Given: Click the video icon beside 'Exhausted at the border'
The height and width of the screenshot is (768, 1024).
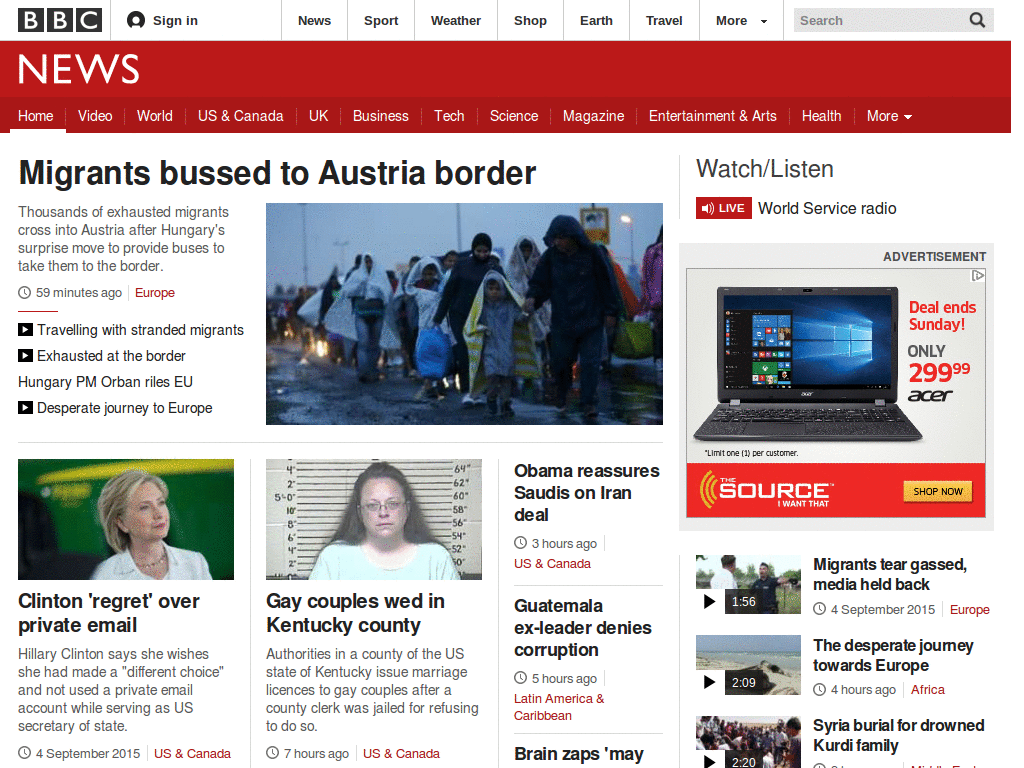Looking at the screenshot, I should [x=23, y=356].
